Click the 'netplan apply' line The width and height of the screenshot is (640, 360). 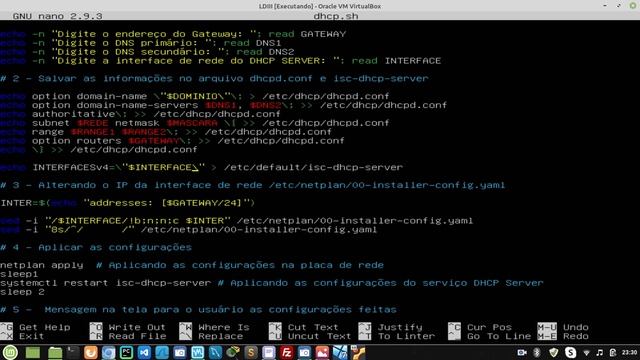point(192,265)
